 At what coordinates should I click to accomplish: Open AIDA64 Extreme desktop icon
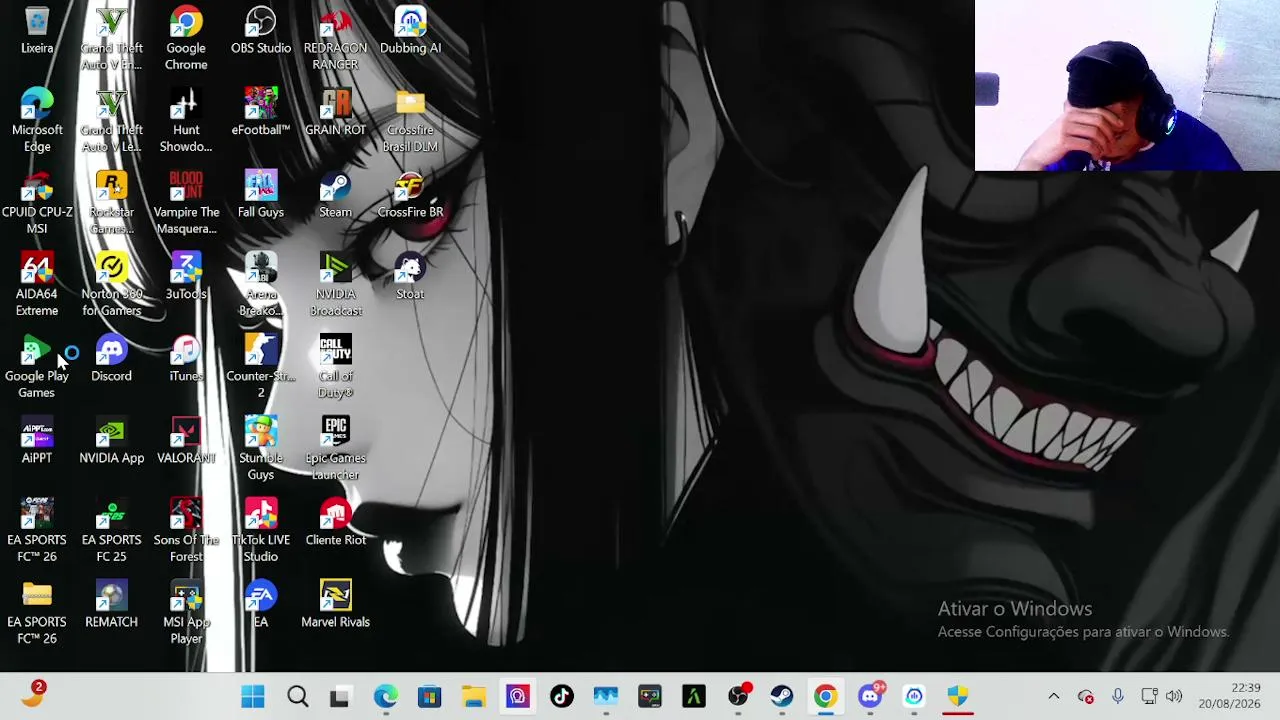[x=37, y=285]
